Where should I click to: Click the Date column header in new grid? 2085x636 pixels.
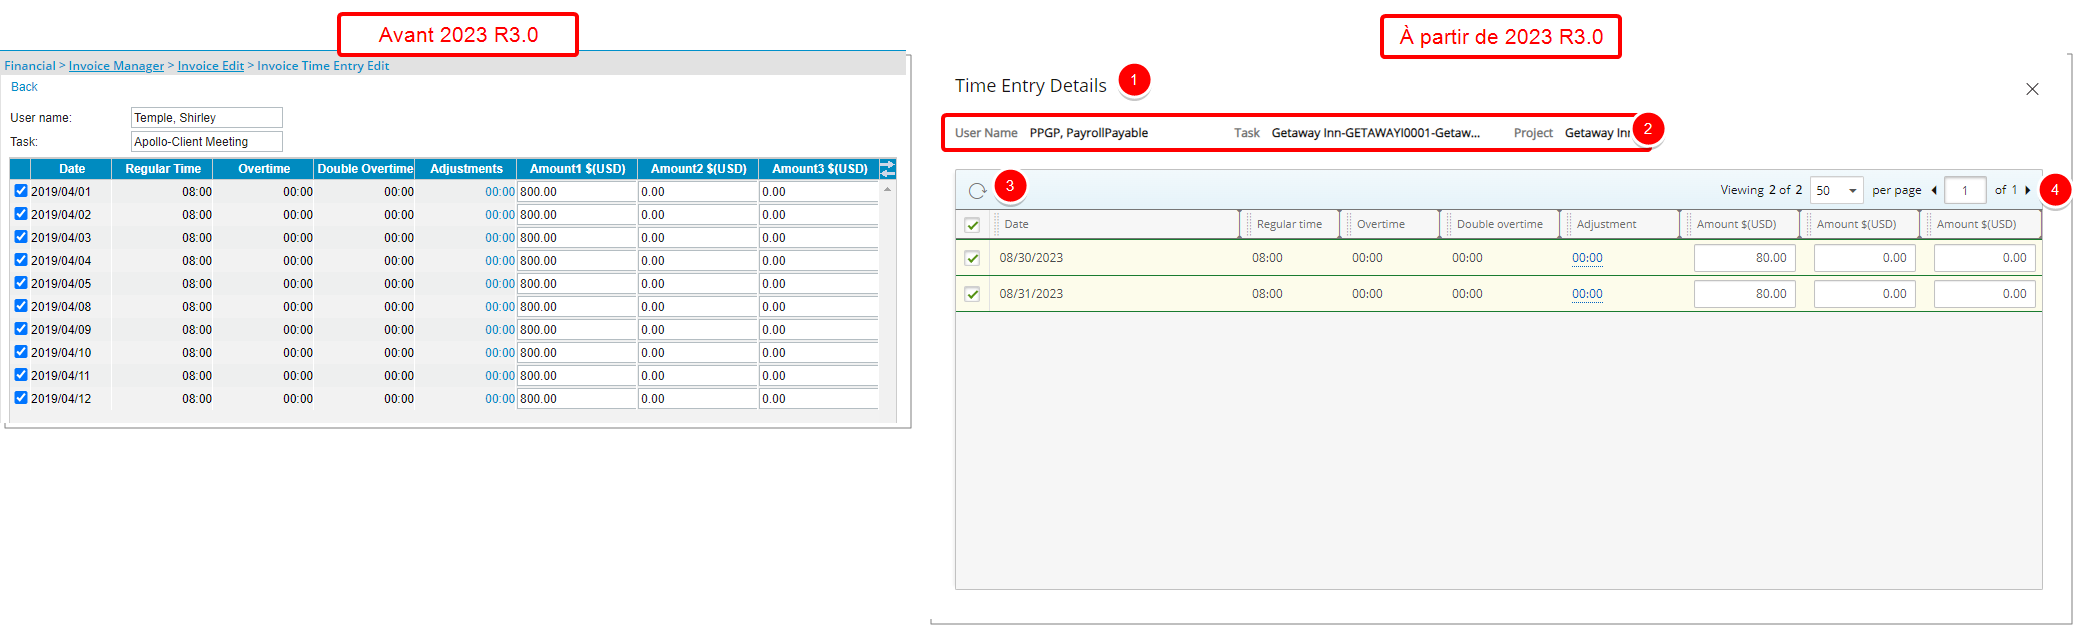[x=1115, y=225]
